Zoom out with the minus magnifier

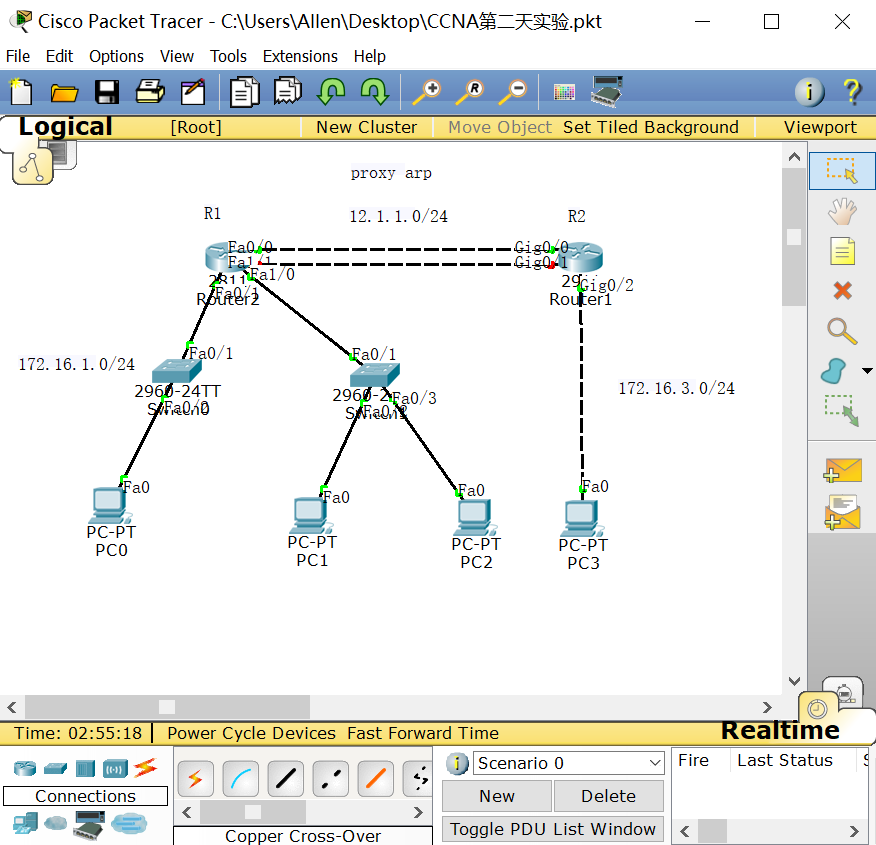pos(512,92)
